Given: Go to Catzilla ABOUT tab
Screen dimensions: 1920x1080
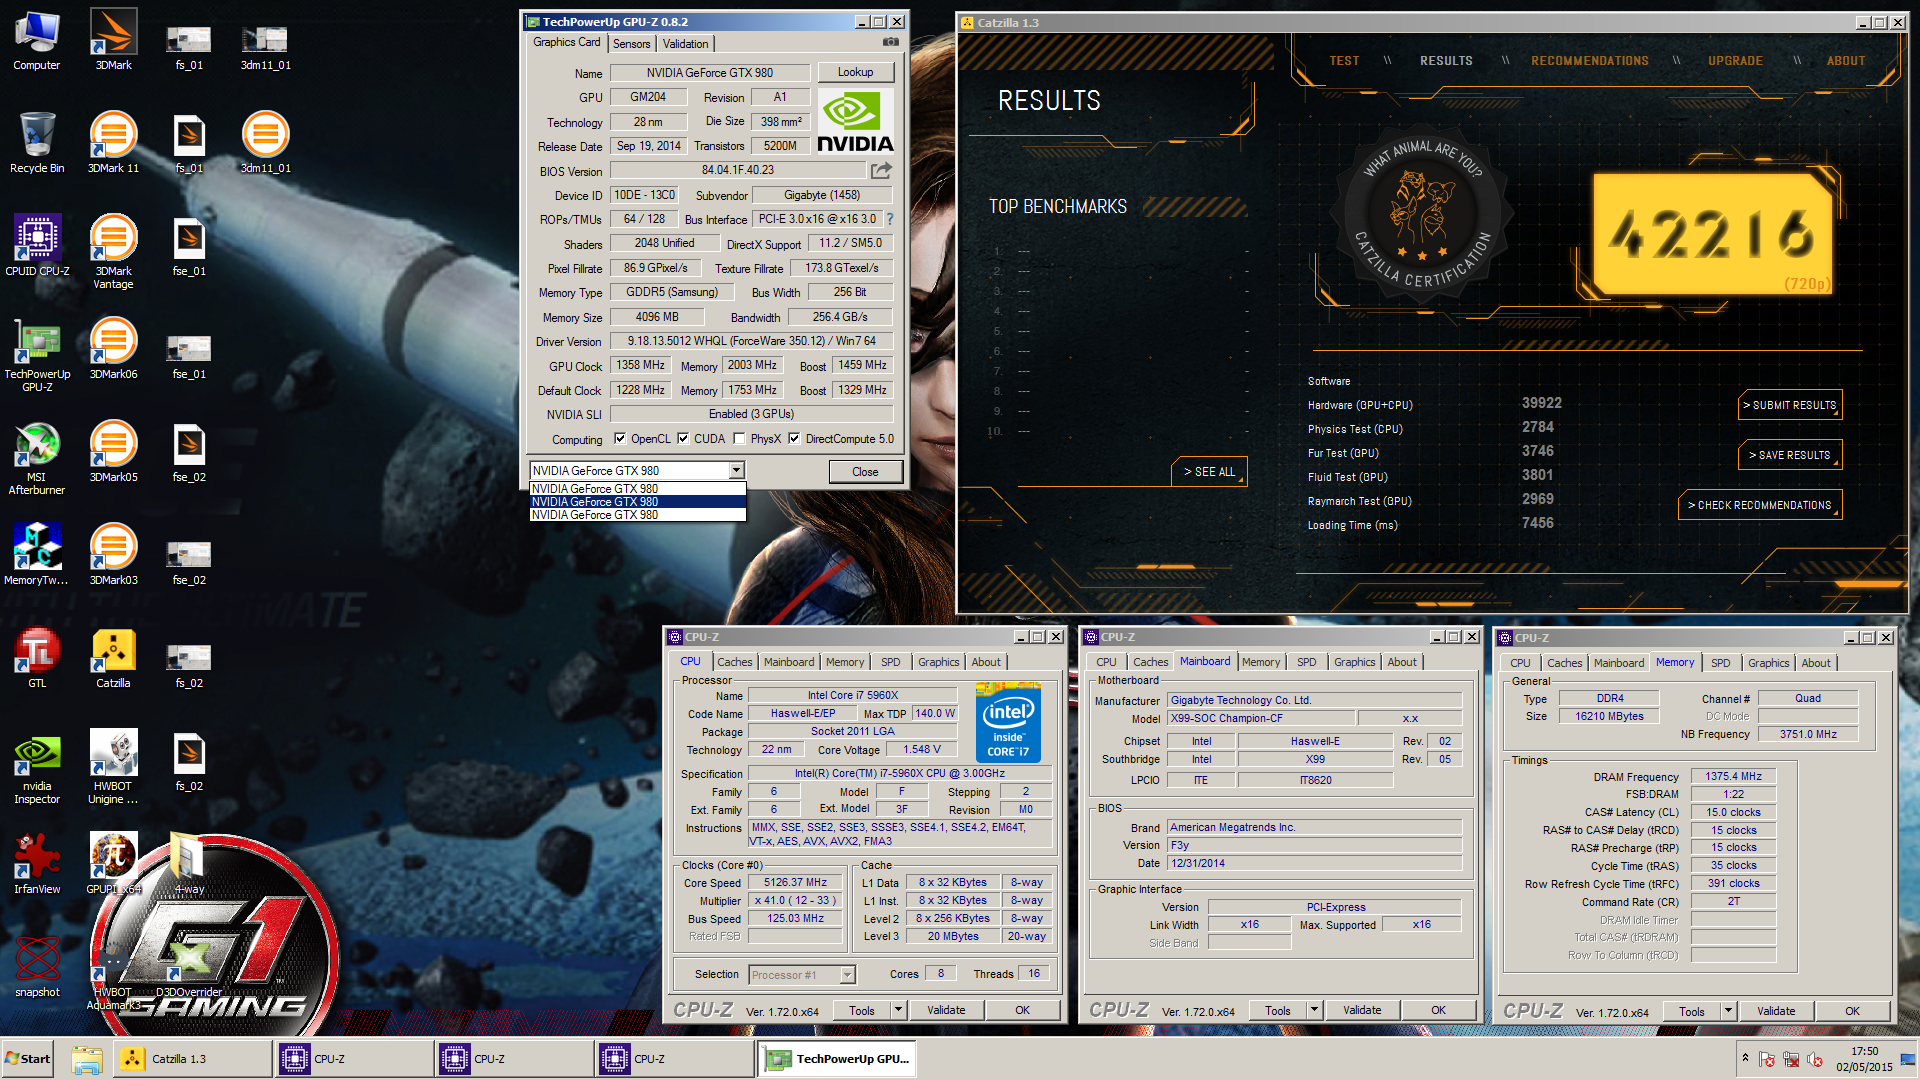Looking at the screenshot, I should 1846,61.
